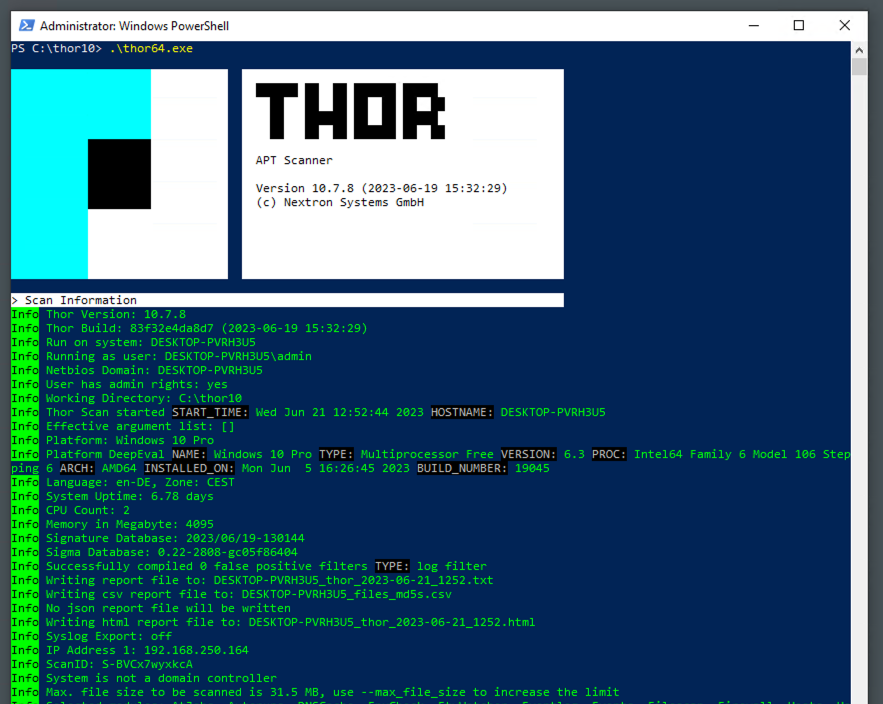Image resolution: width=883 pixels, height=704 pixels.
Task: Click the 'IP Address 1: 192.168.250.164' line
Action: 147,650
